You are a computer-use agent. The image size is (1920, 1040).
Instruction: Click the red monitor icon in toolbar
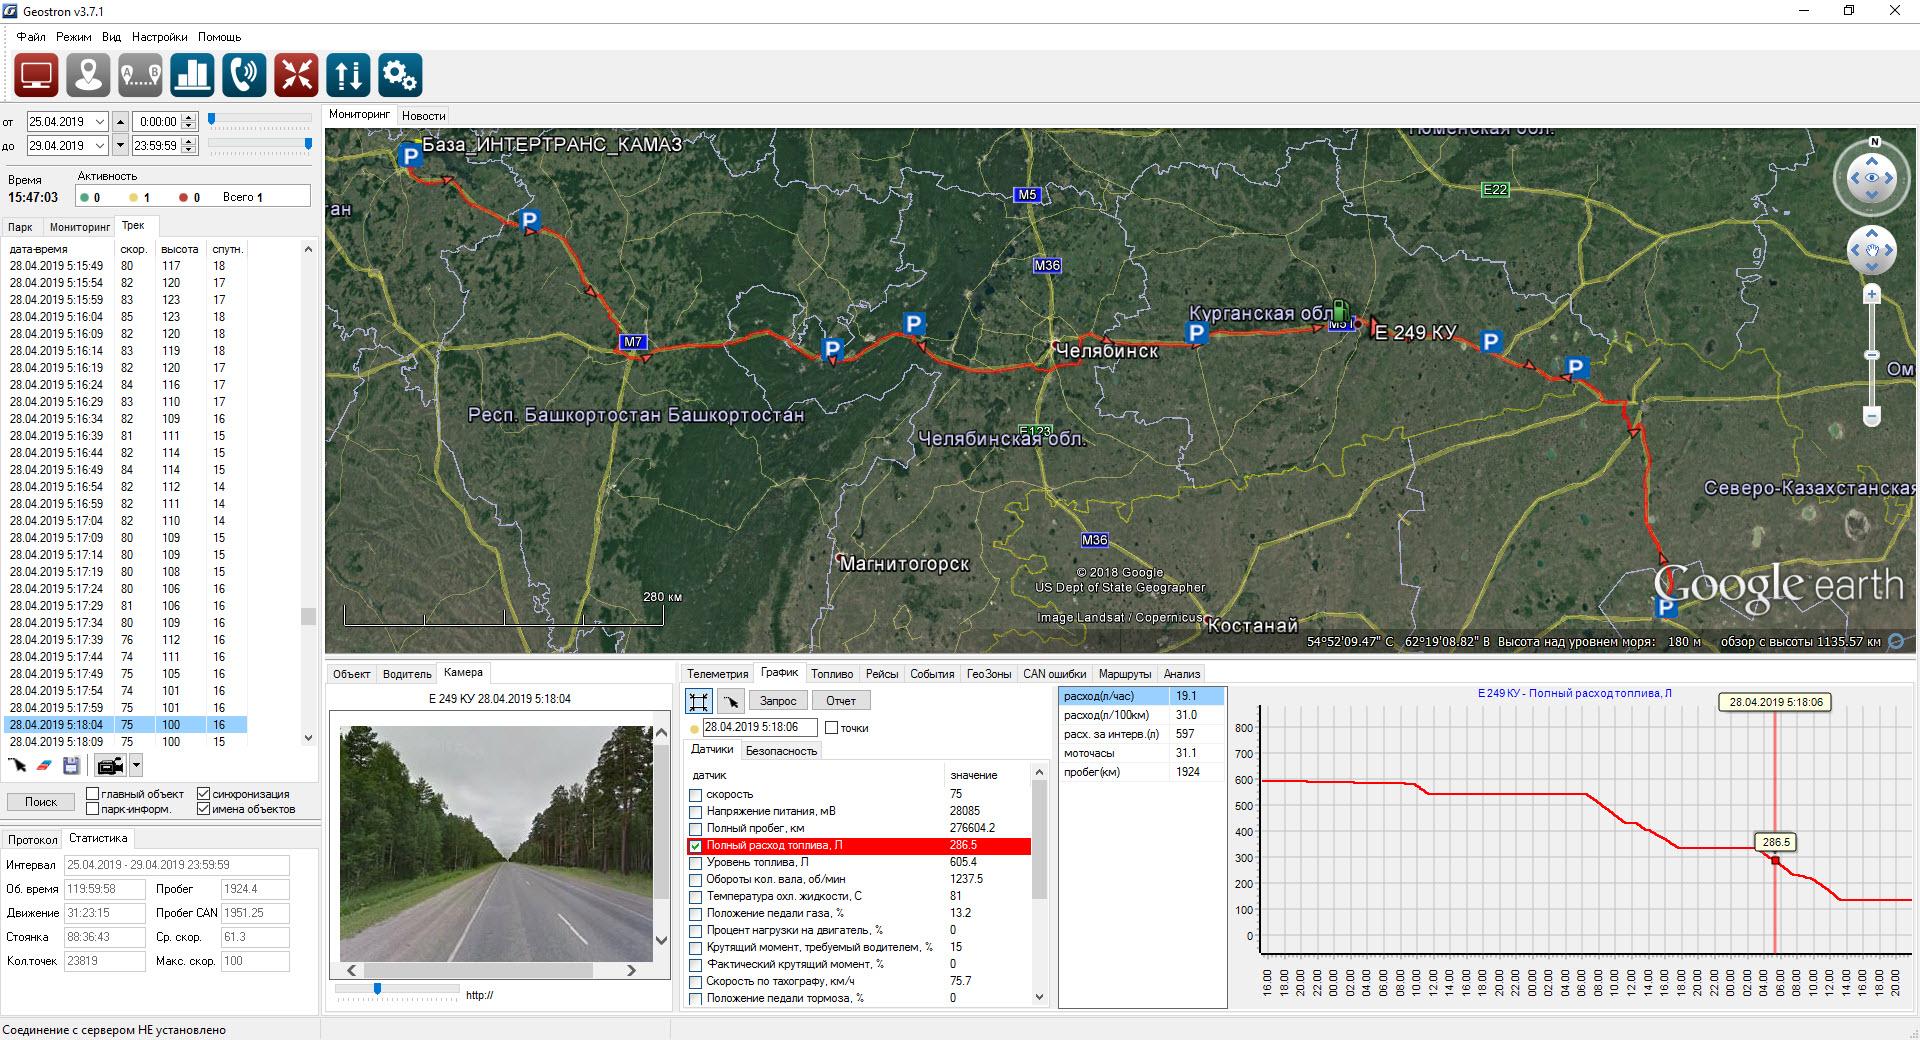pos(36,75)
